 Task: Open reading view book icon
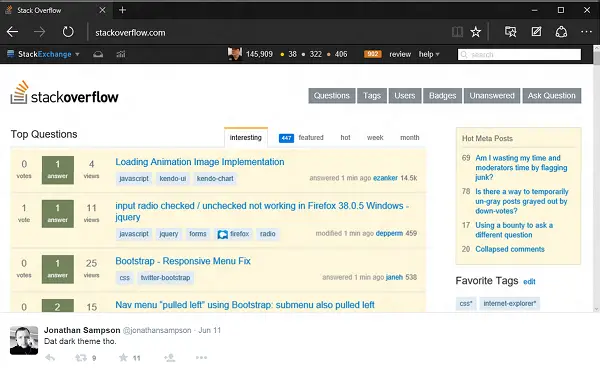click(x=457, y=32)
